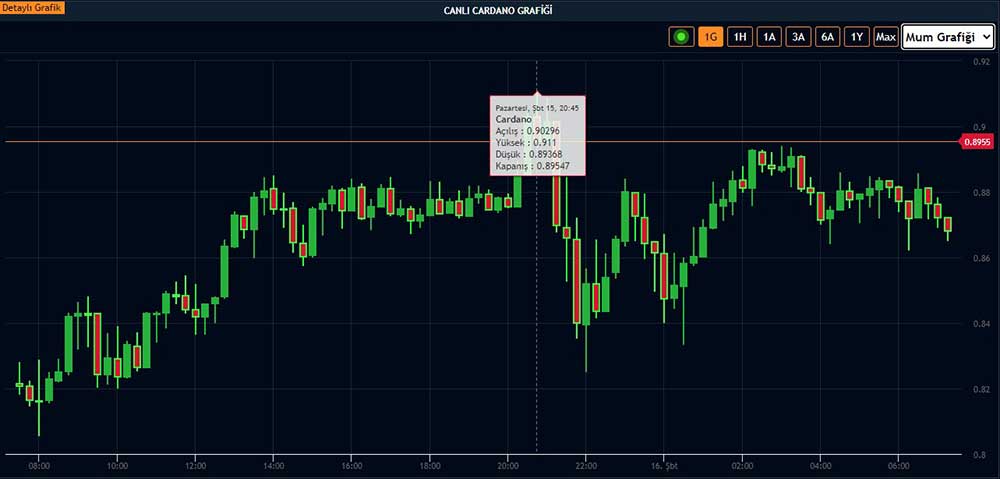This screenshot has width=1000, height=479.
Task: Click the 18:00 time axis label
Action: pyautogui.click(x=429, y=466)
